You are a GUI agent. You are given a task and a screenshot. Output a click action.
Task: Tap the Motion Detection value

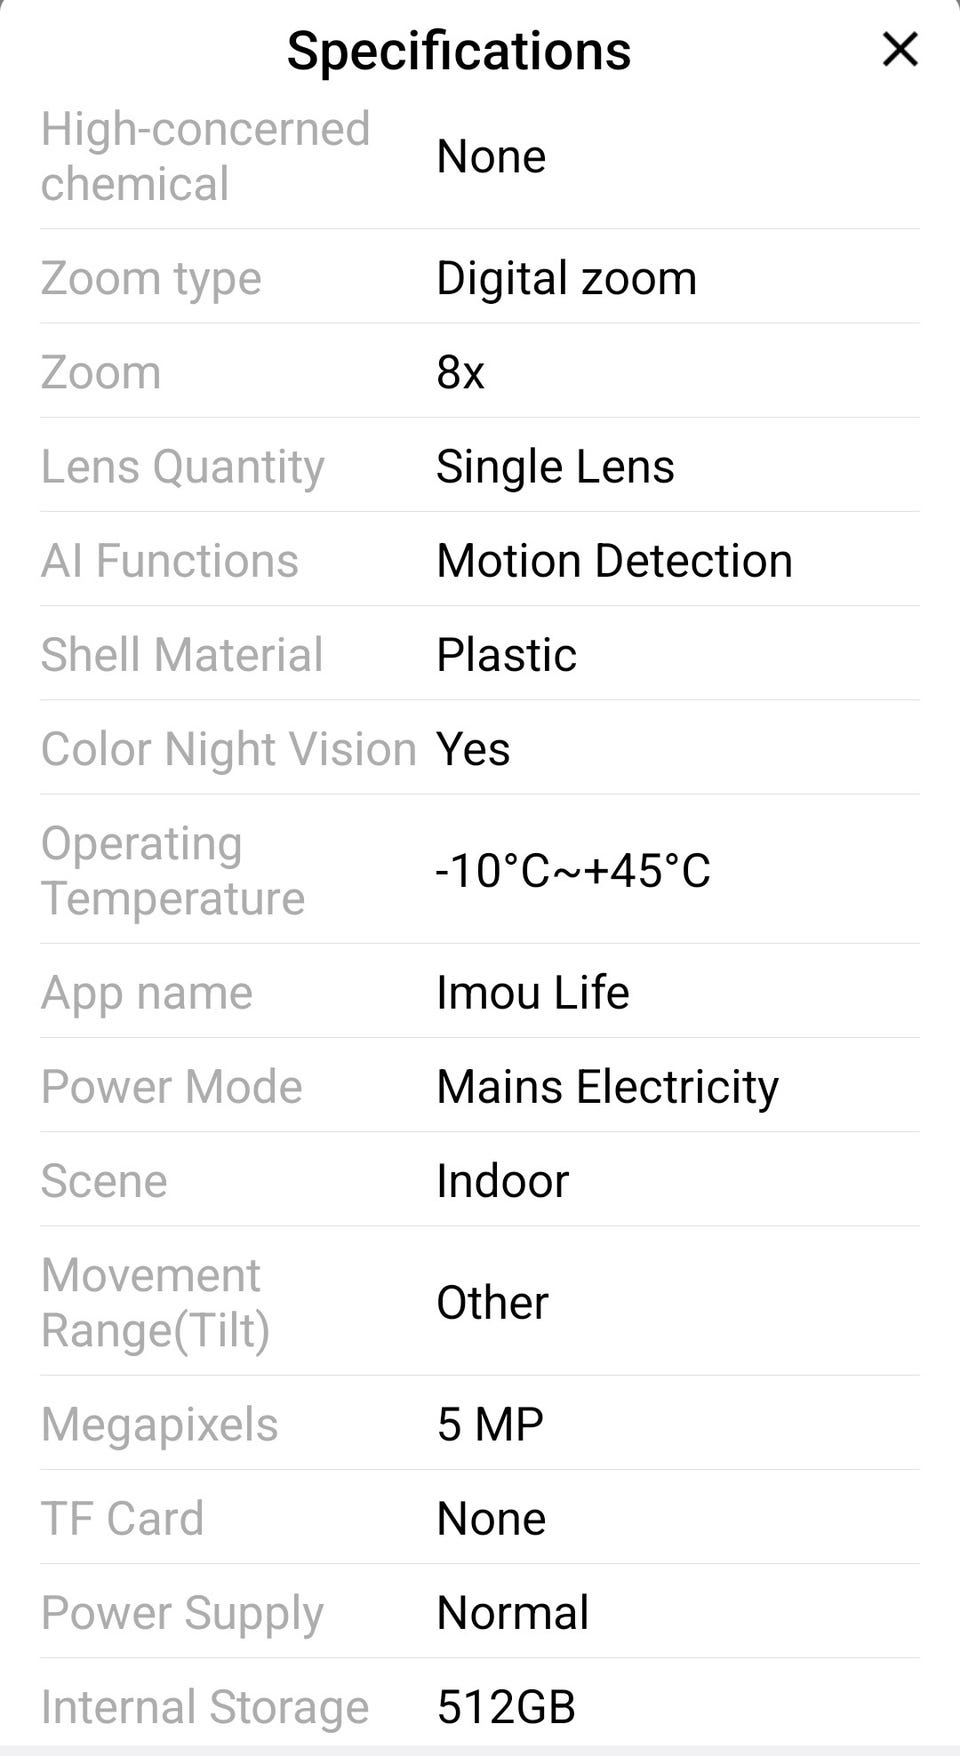click(614, 560)
